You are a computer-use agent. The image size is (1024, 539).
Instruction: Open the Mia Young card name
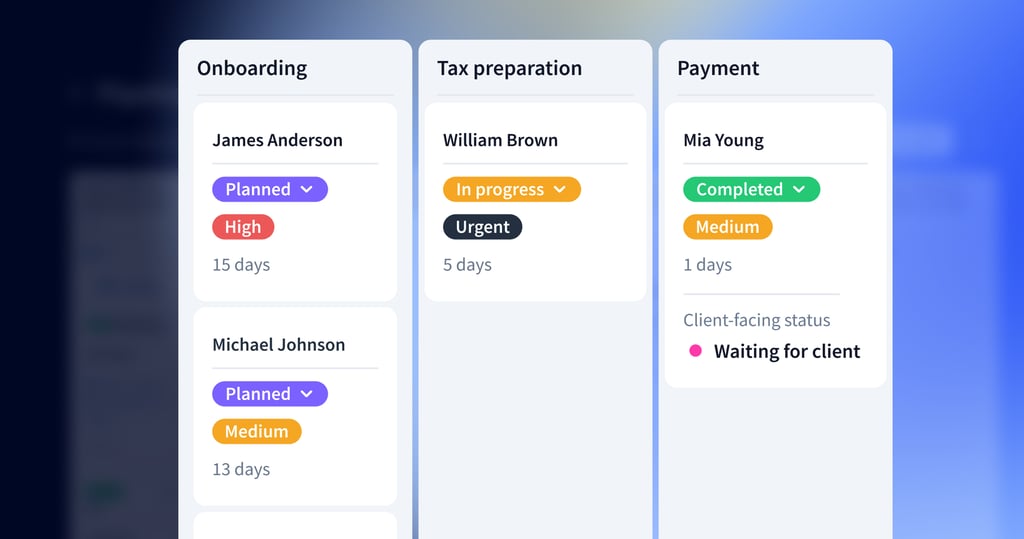(x=723, y=140)
